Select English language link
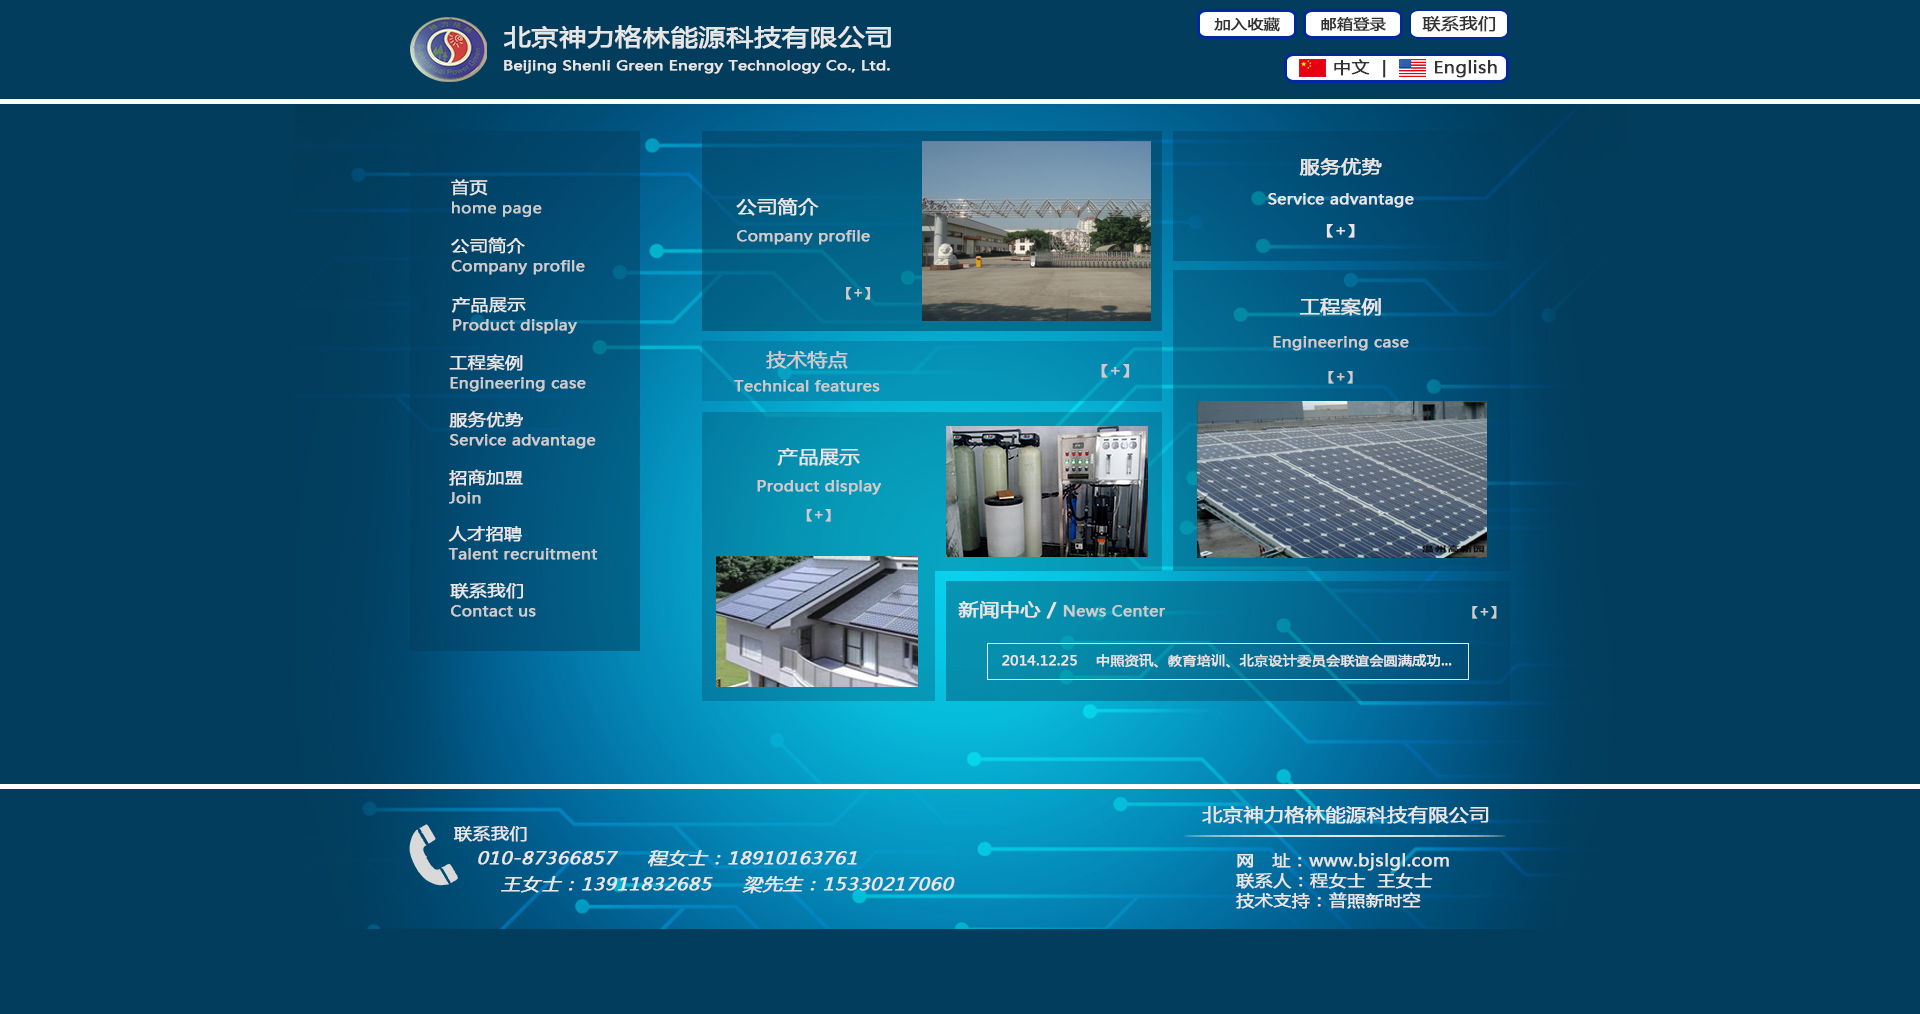Viewport: 1920px width, 1014px height. [1465, 68]
